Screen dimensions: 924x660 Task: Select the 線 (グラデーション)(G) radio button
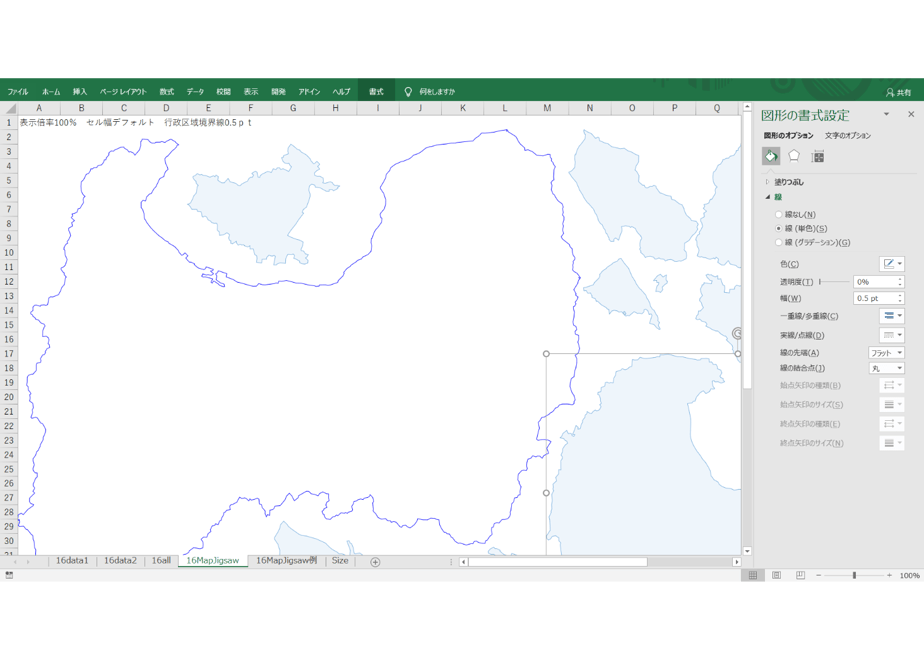tap(778, 243)
